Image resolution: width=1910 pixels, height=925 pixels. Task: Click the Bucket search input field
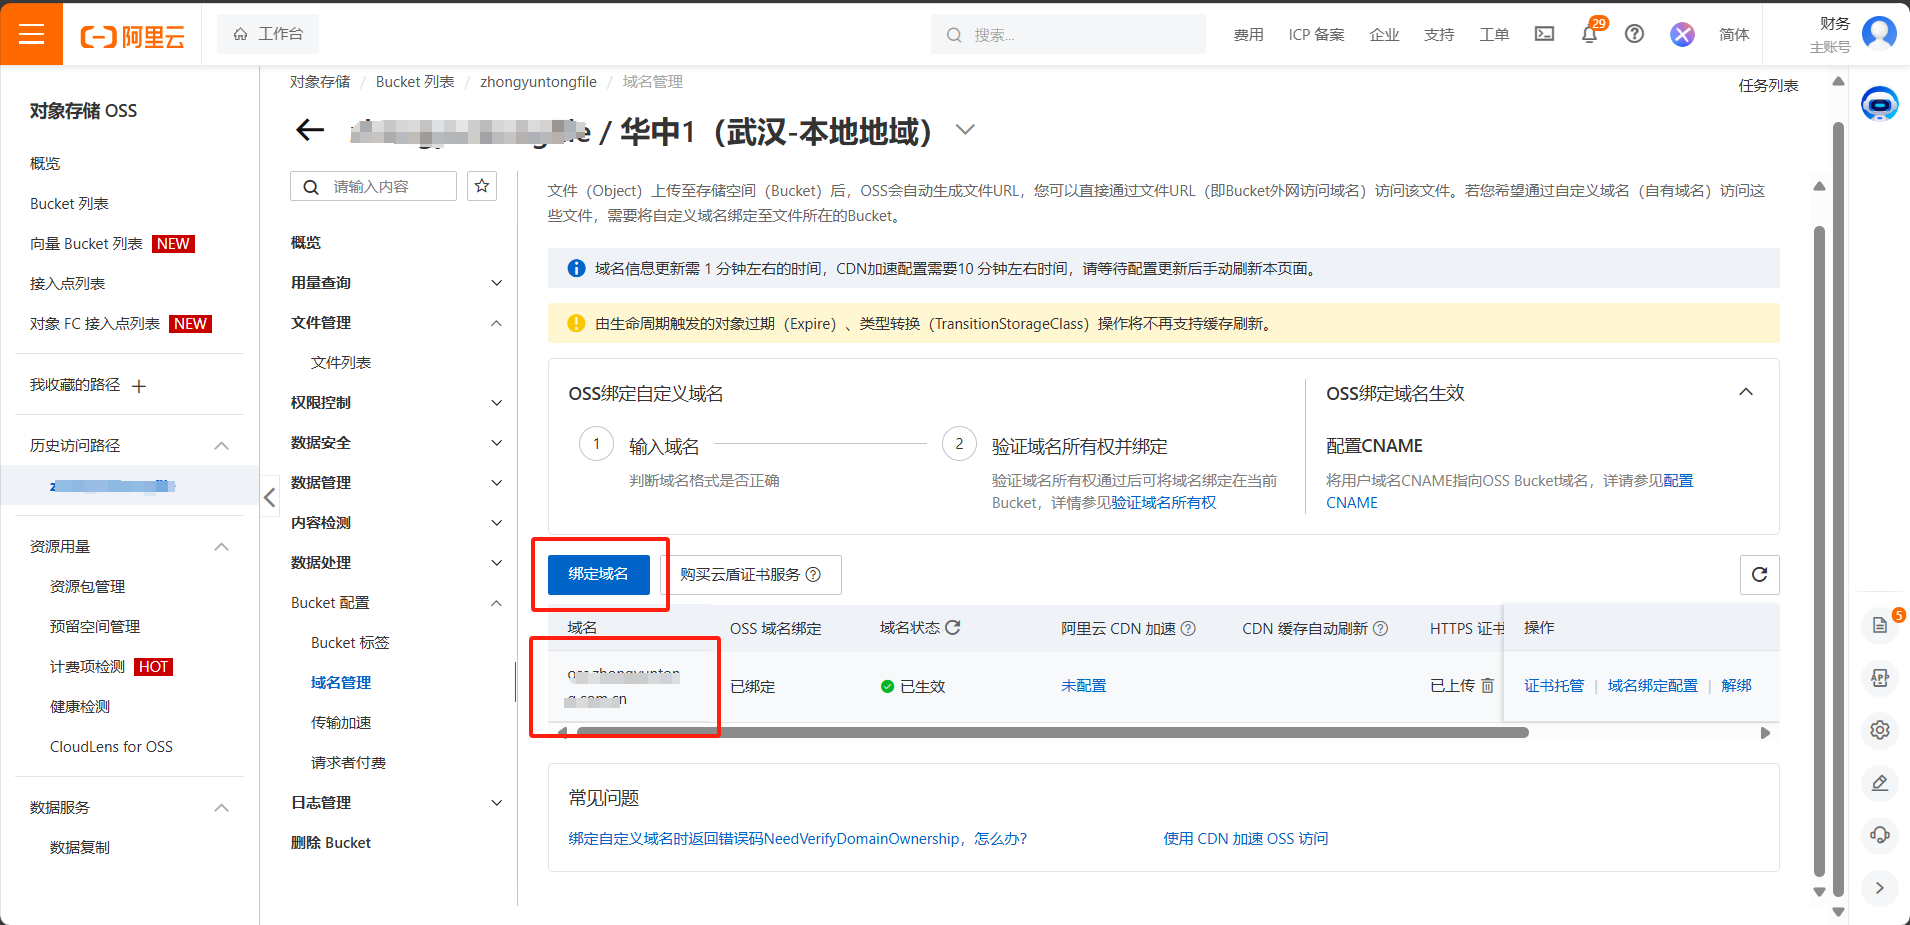point(380,185)
